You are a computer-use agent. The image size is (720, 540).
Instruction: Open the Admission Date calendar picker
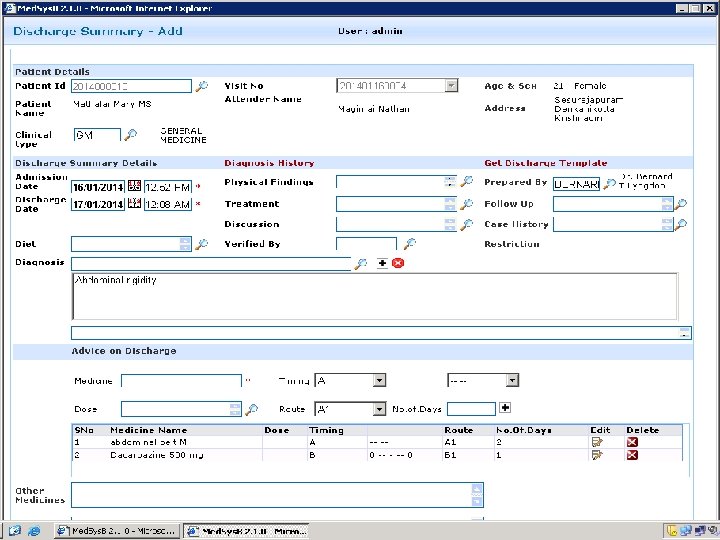point(135,186)
